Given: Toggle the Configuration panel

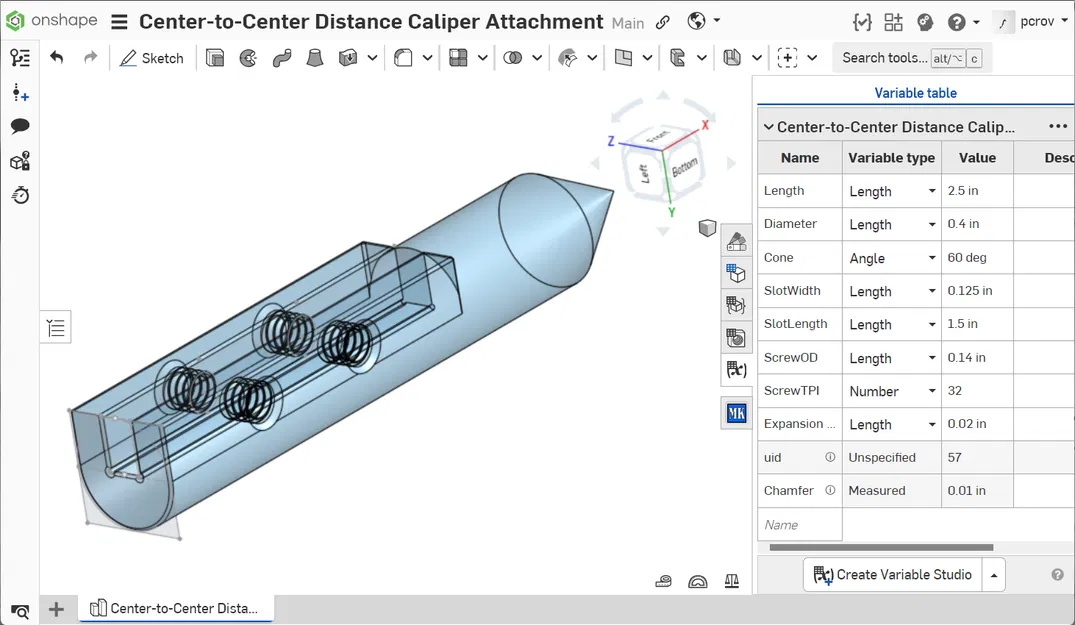Looking at the screenshot, I should tap(736, 272).
